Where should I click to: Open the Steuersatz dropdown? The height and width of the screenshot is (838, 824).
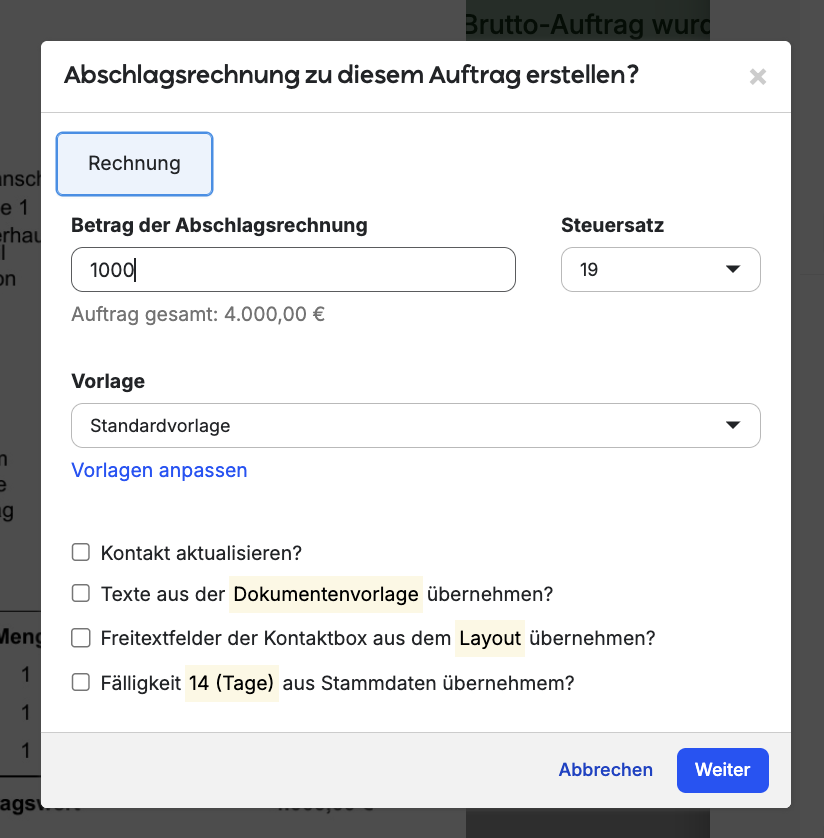coord(660,270)
